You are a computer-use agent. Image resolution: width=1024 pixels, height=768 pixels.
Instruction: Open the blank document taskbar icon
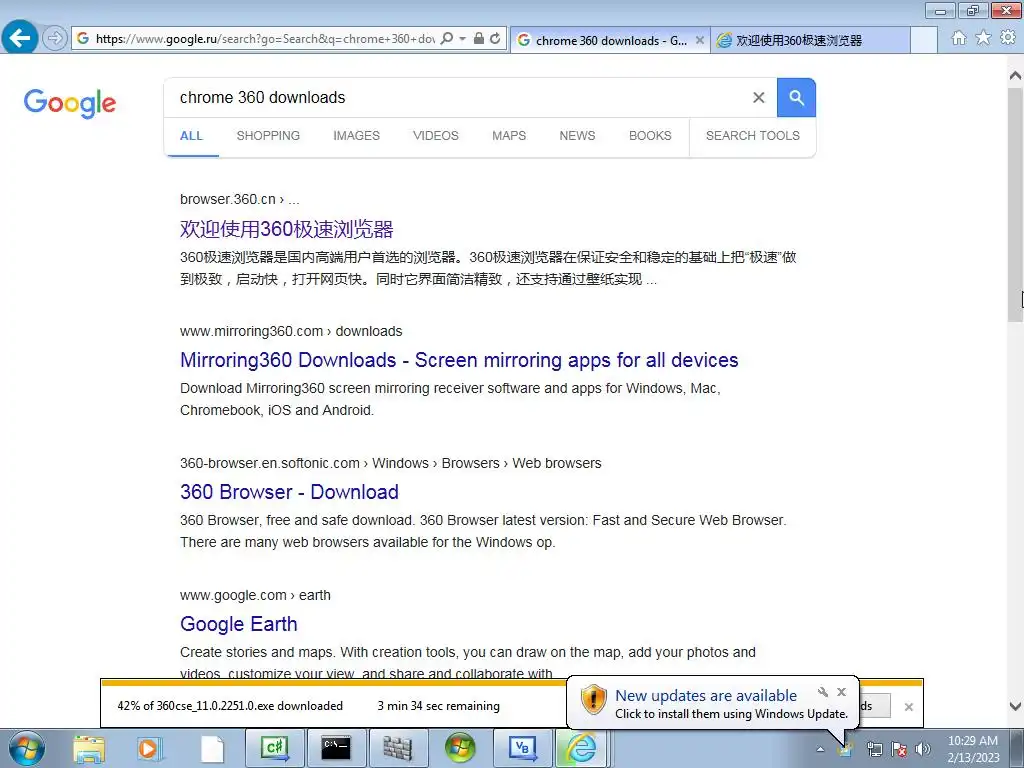[x=212, y=748]
